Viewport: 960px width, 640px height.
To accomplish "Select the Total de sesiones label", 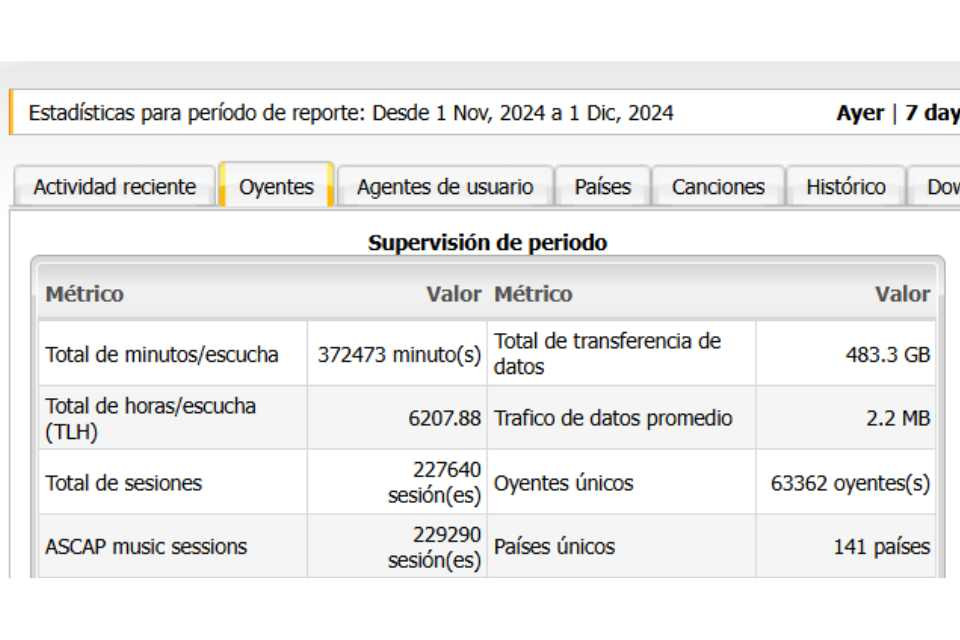I will click(x=123, y=483).
